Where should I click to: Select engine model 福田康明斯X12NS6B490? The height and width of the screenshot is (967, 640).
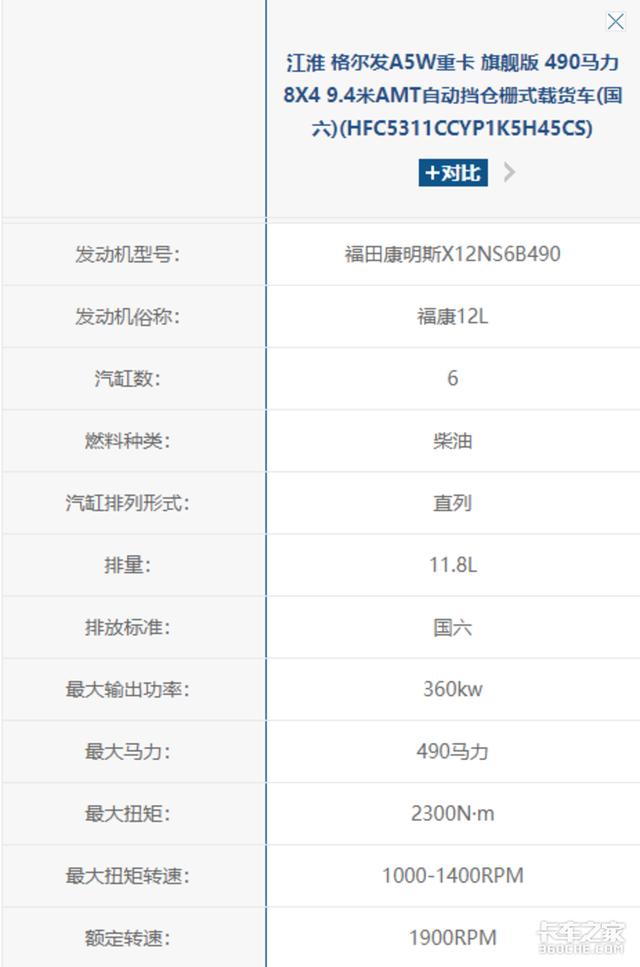tap(453, 254)
